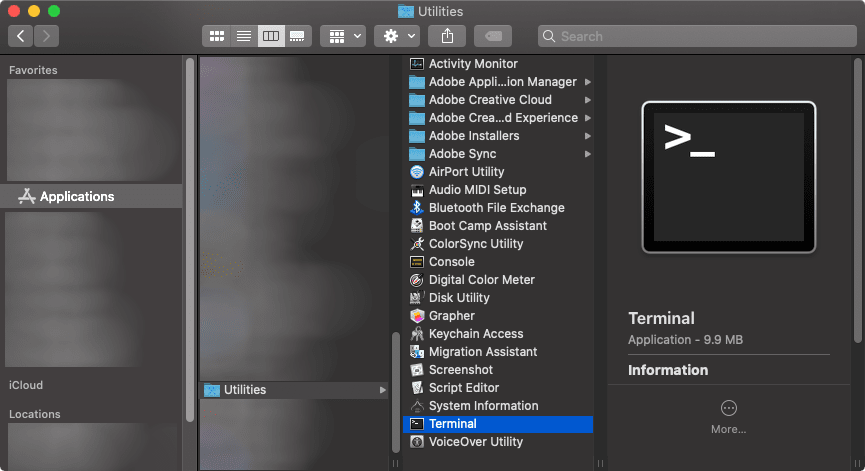This screenshot has height=471, width=865.
Task: Select the Console app icon
Action: (417, 262)
